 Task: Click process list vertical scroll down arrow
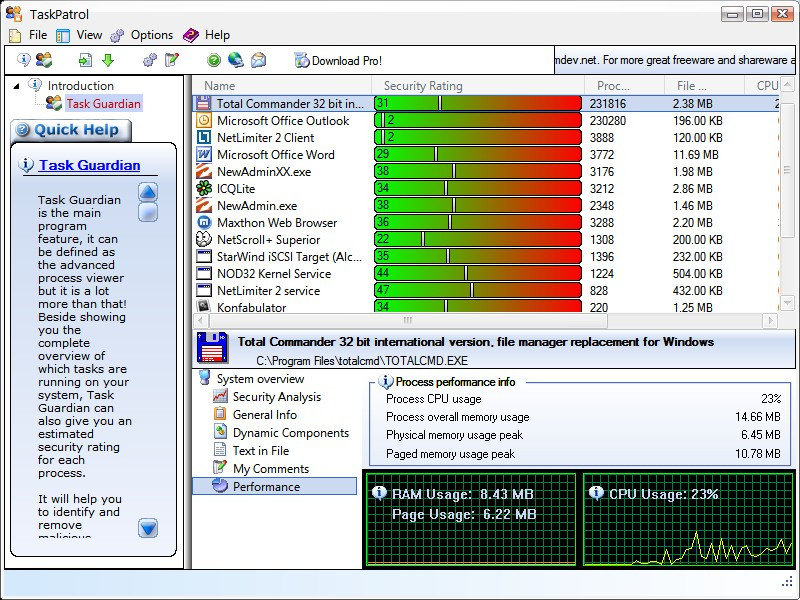[787, 303]
